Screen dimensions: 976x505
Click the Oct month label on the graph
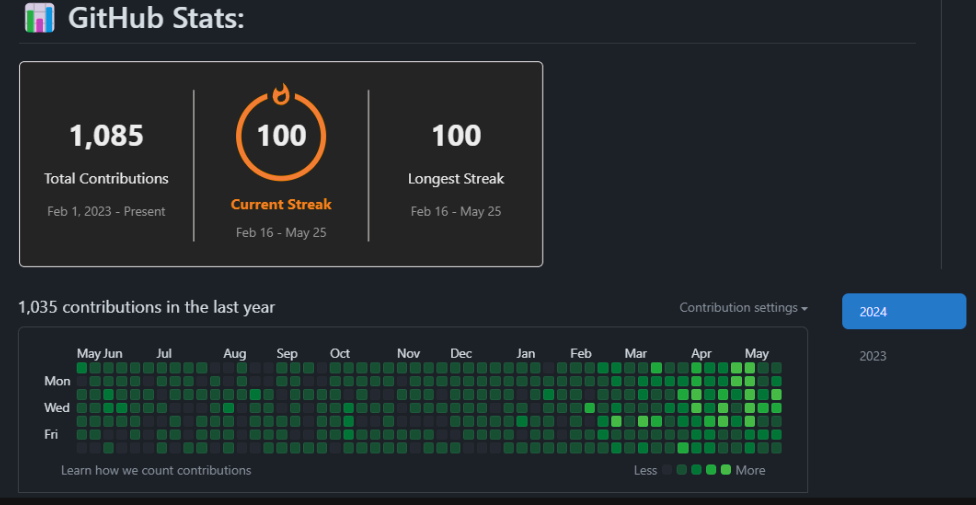point(340,353)
